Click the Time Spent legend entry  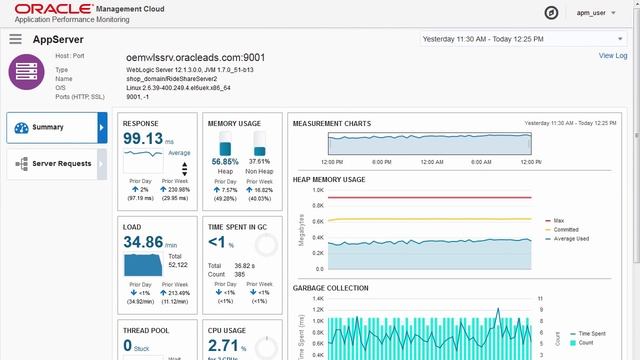click(x=588, y=333)
